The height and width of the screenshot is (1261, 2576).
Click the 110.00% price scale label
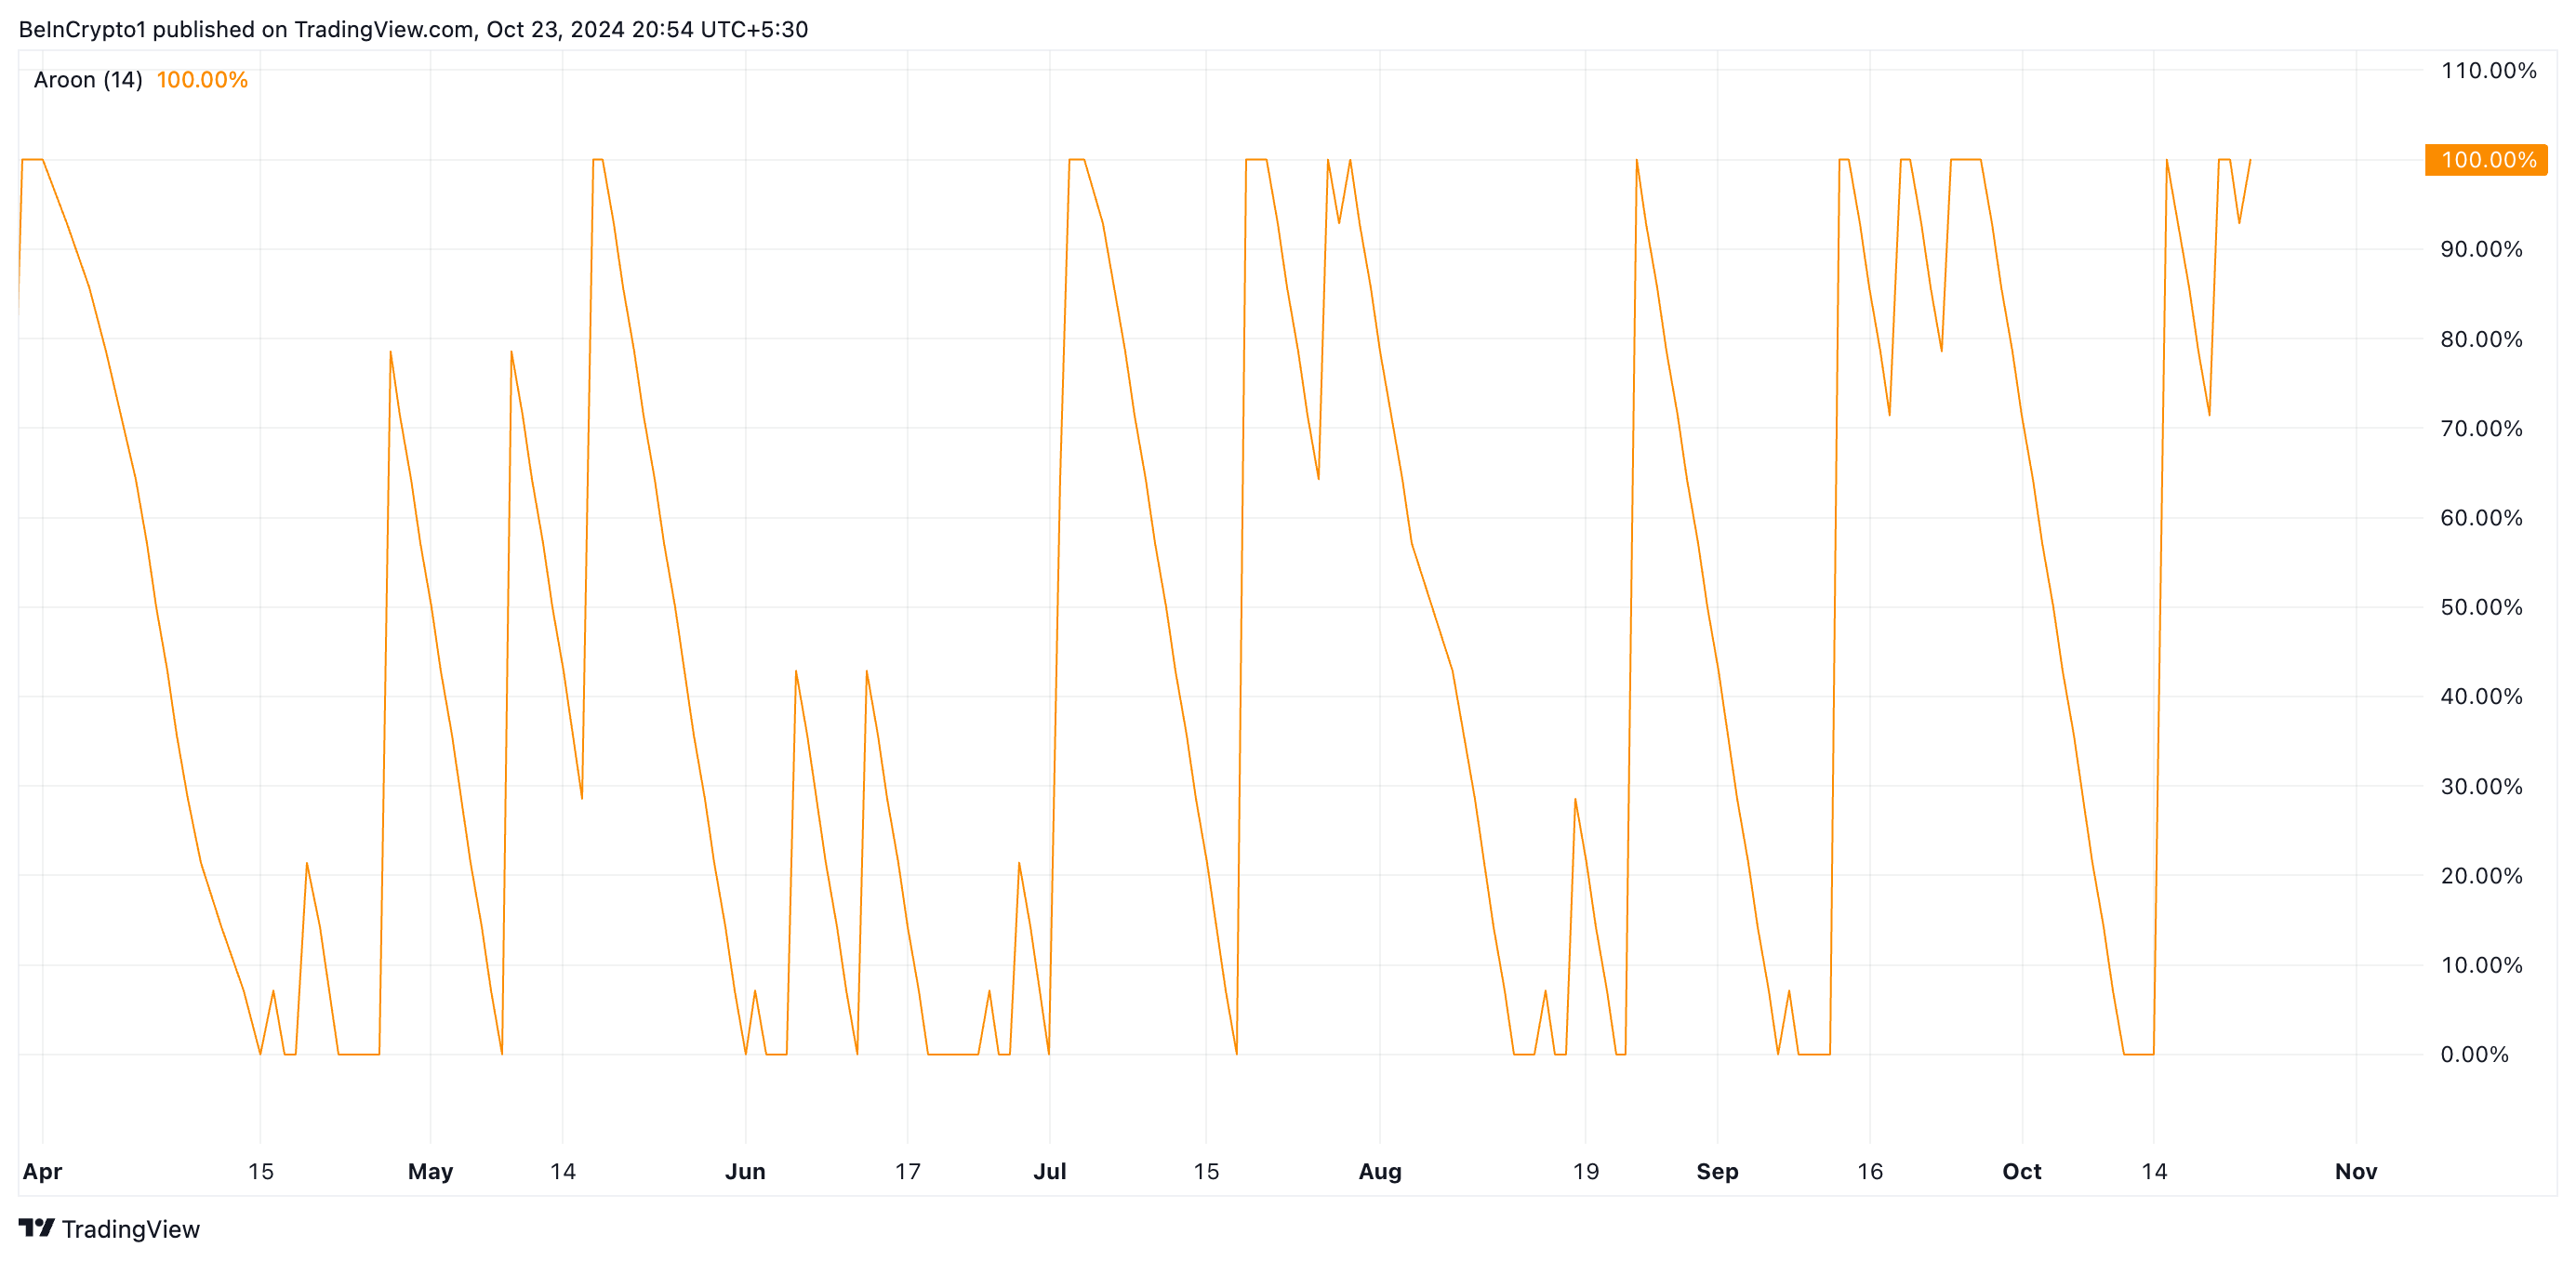[x=2488, y=70]
